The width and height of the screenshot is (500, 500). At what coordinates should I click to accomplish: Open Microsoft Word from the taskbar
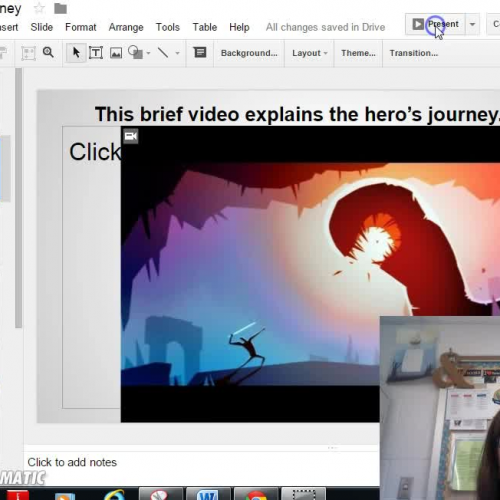point(208,494)
